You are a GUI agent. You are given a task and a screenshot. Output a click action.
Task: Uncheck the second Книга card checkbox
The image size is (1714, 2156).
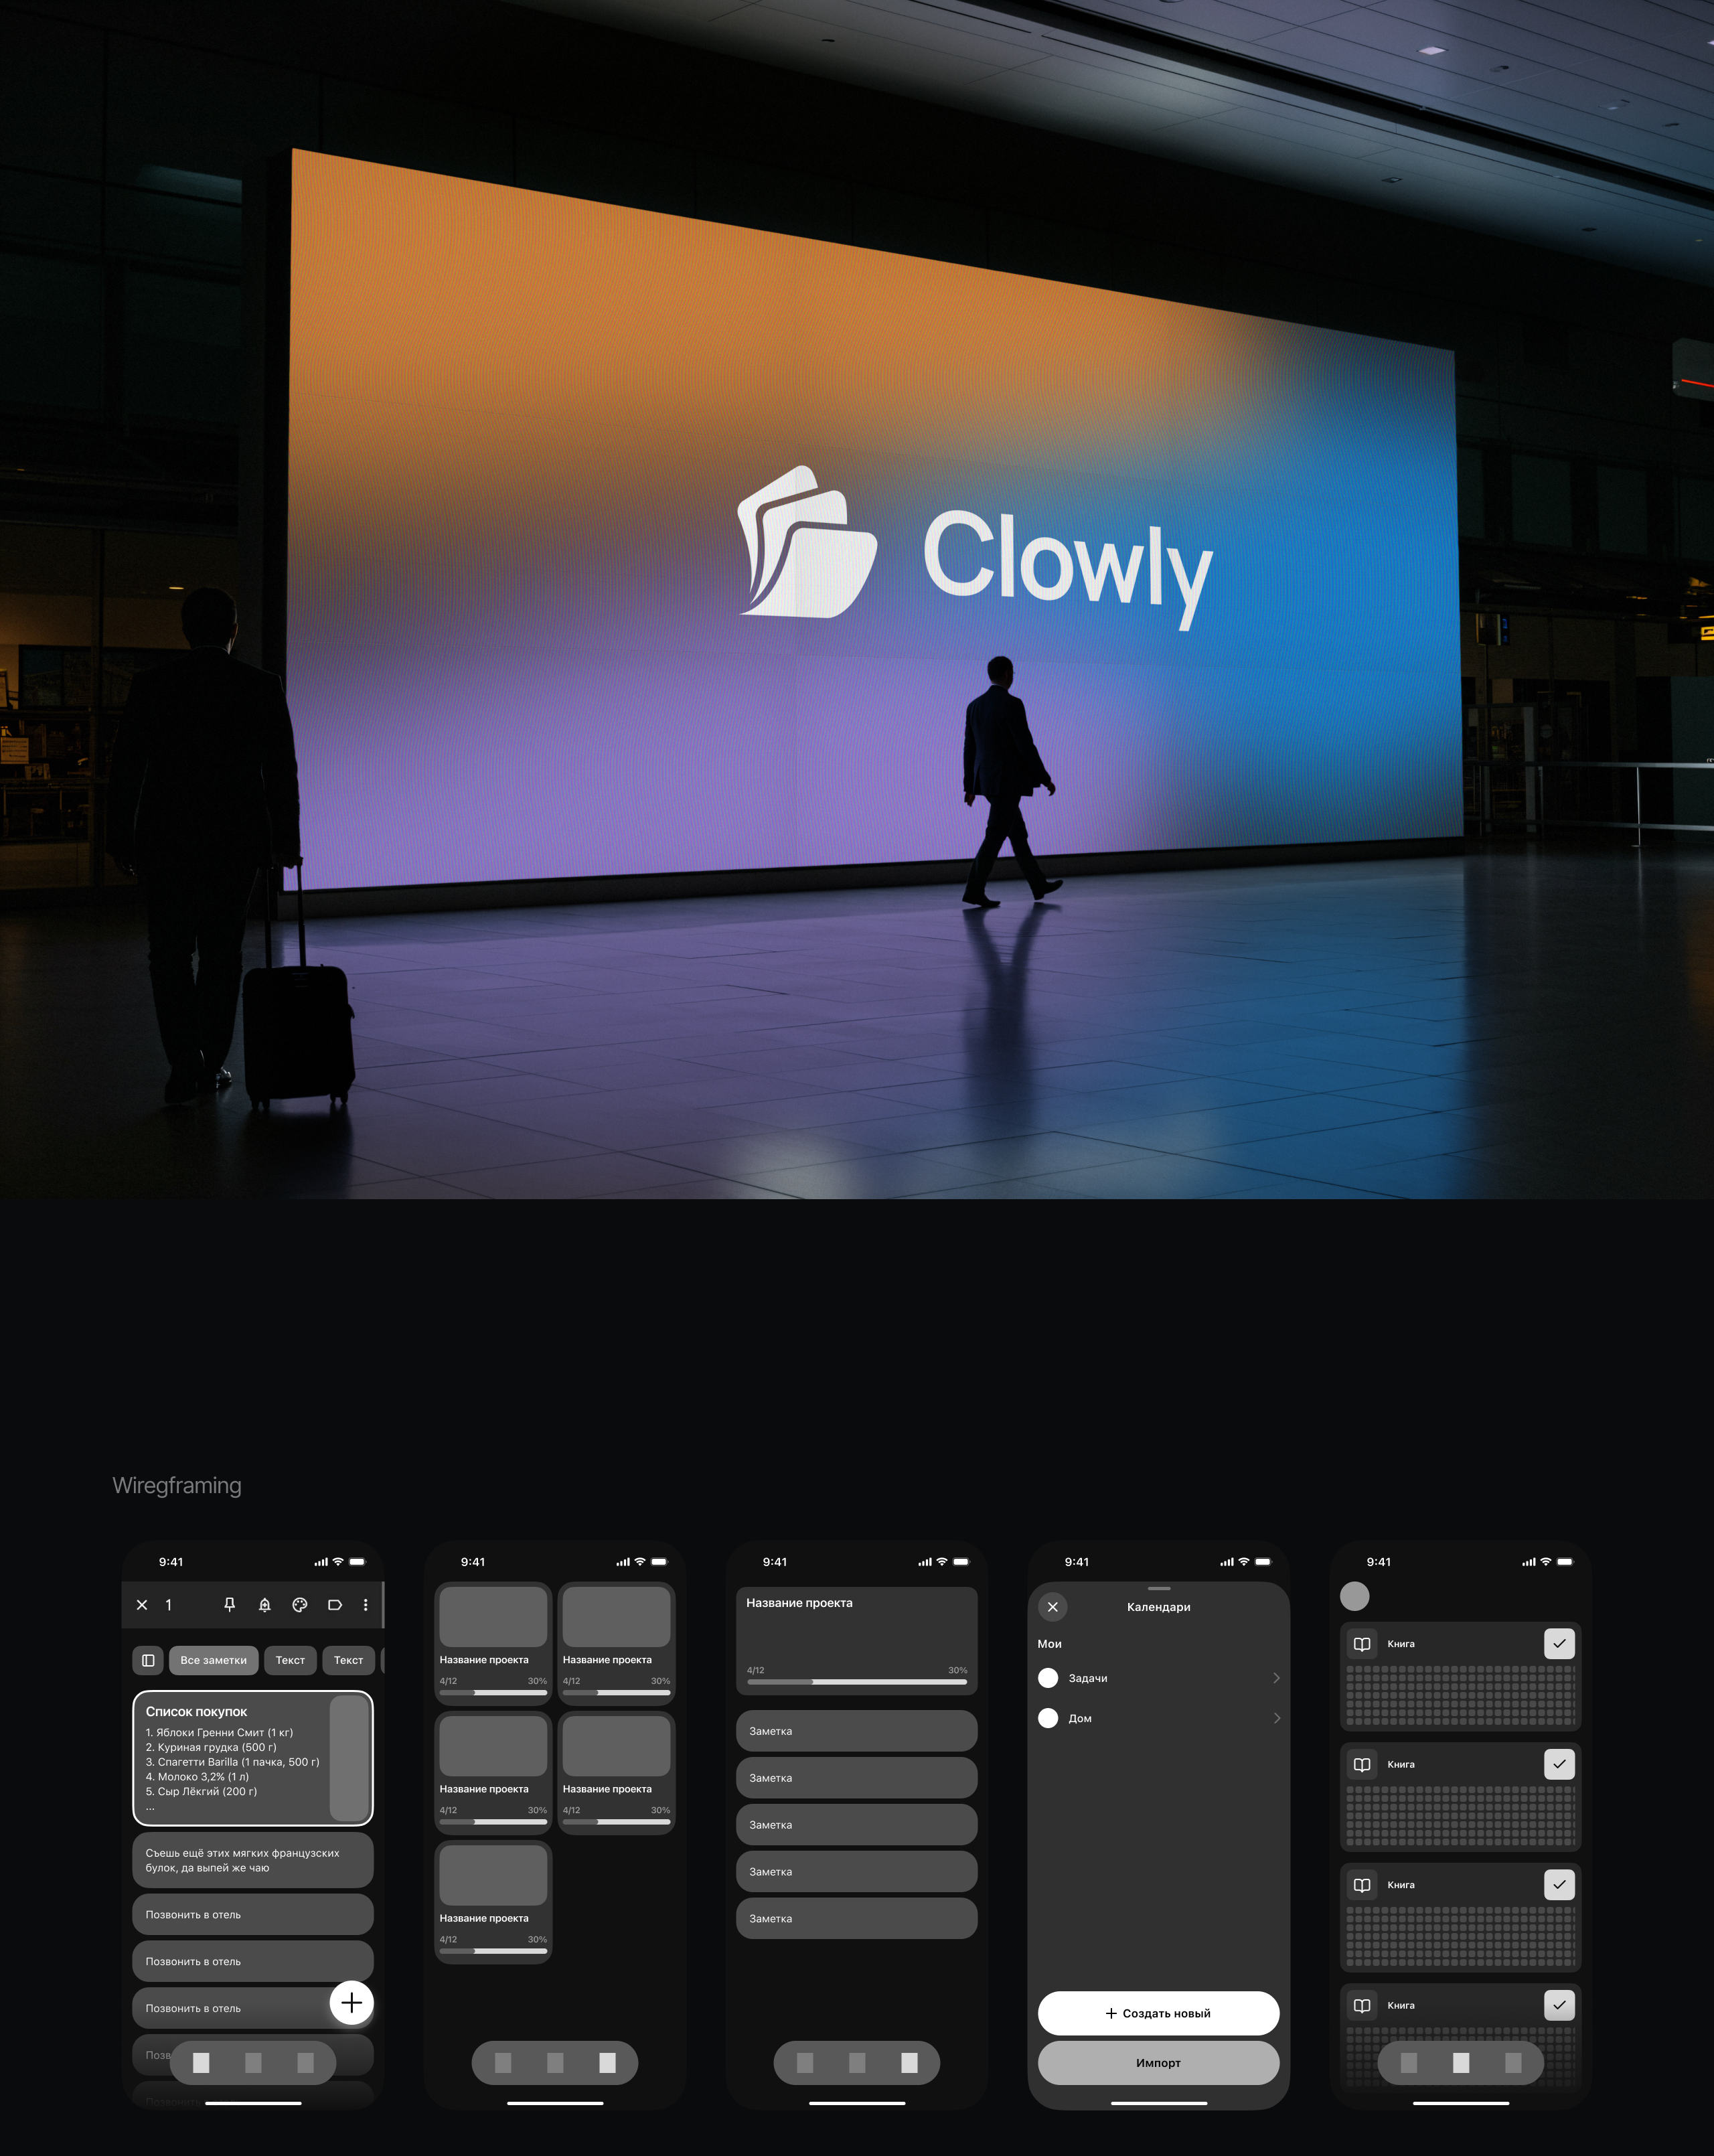tap(1559, 1764)
